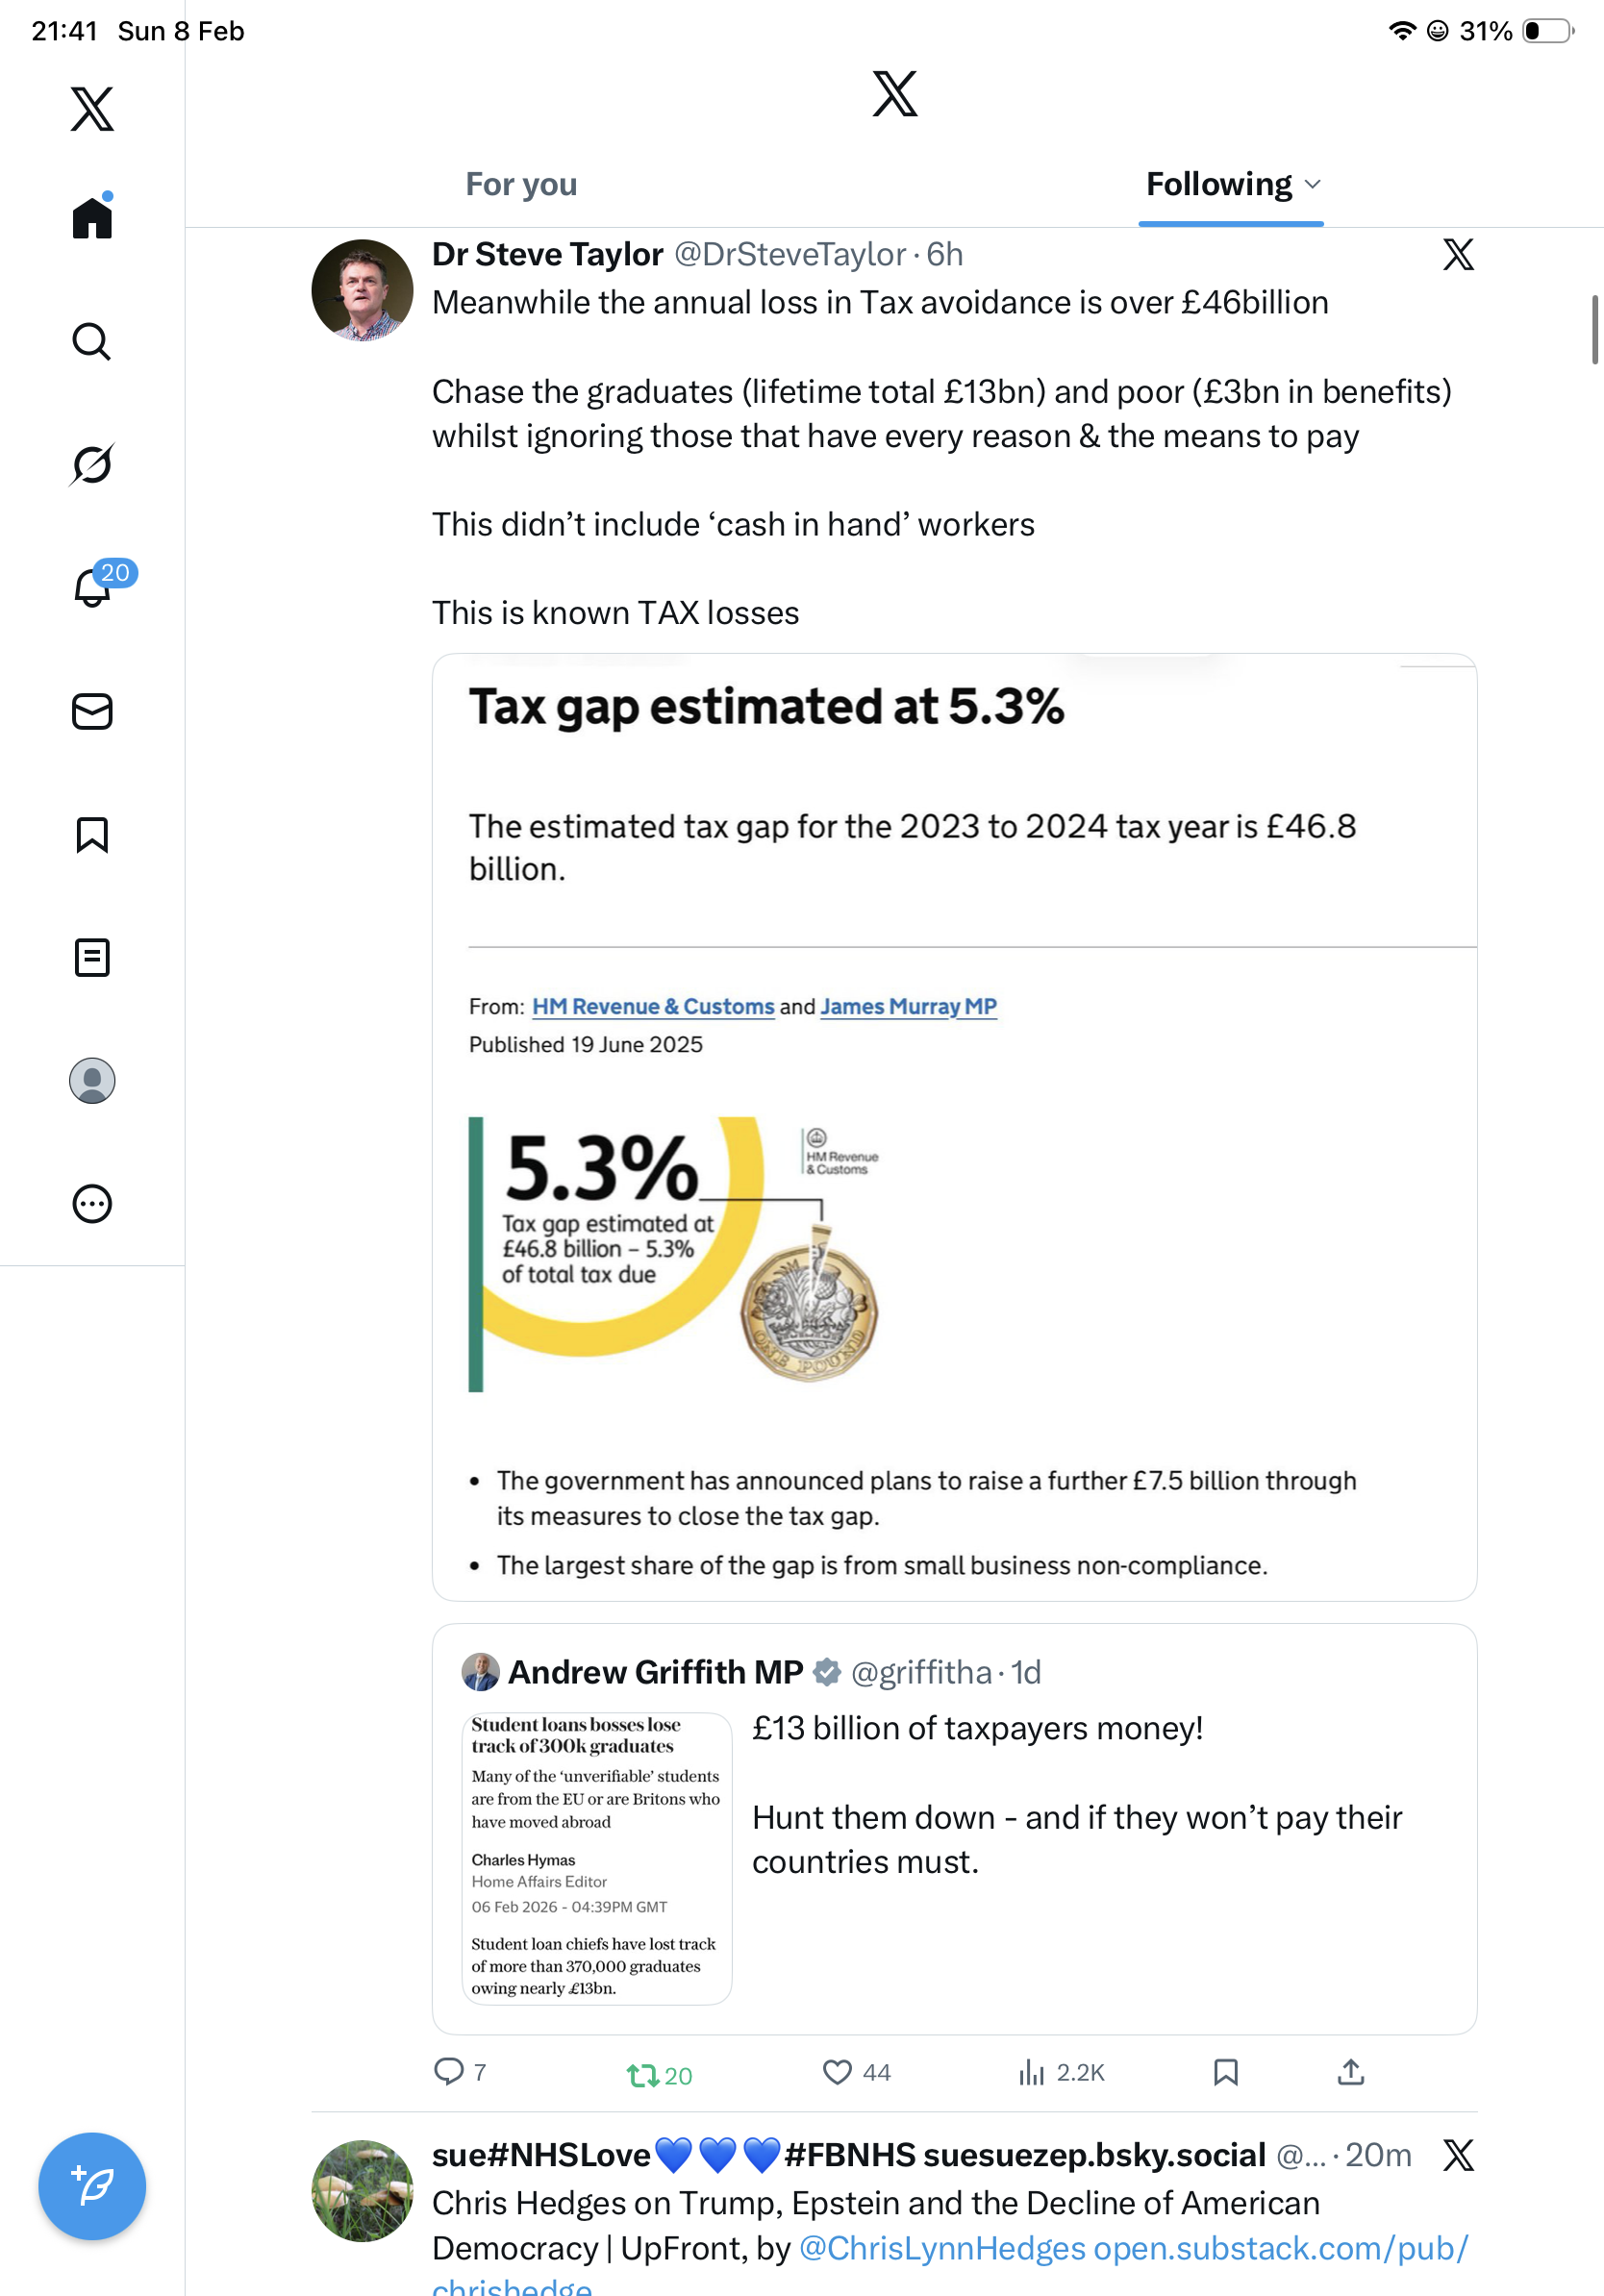Bookmark Dr Steve Taylor's post
Viewport: 1604px width, 2296px height.
point(1225,2072)
